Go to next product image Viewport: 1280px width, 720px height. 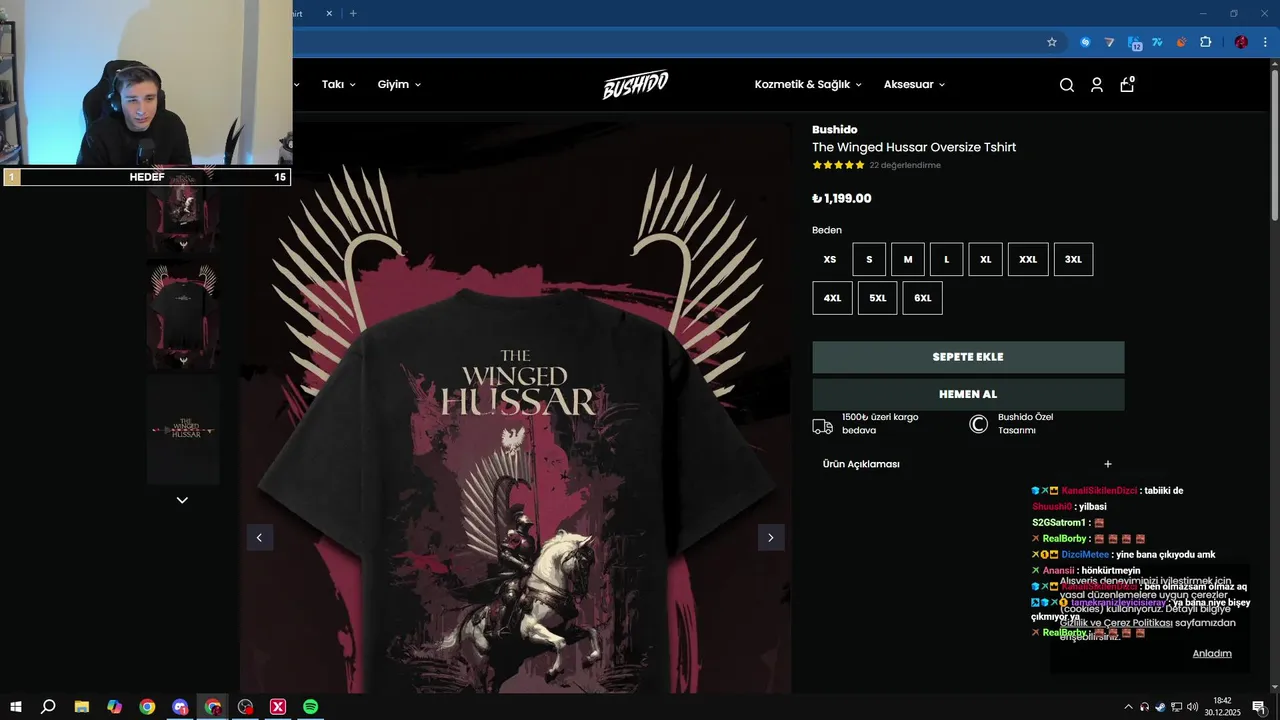point(770,537)
